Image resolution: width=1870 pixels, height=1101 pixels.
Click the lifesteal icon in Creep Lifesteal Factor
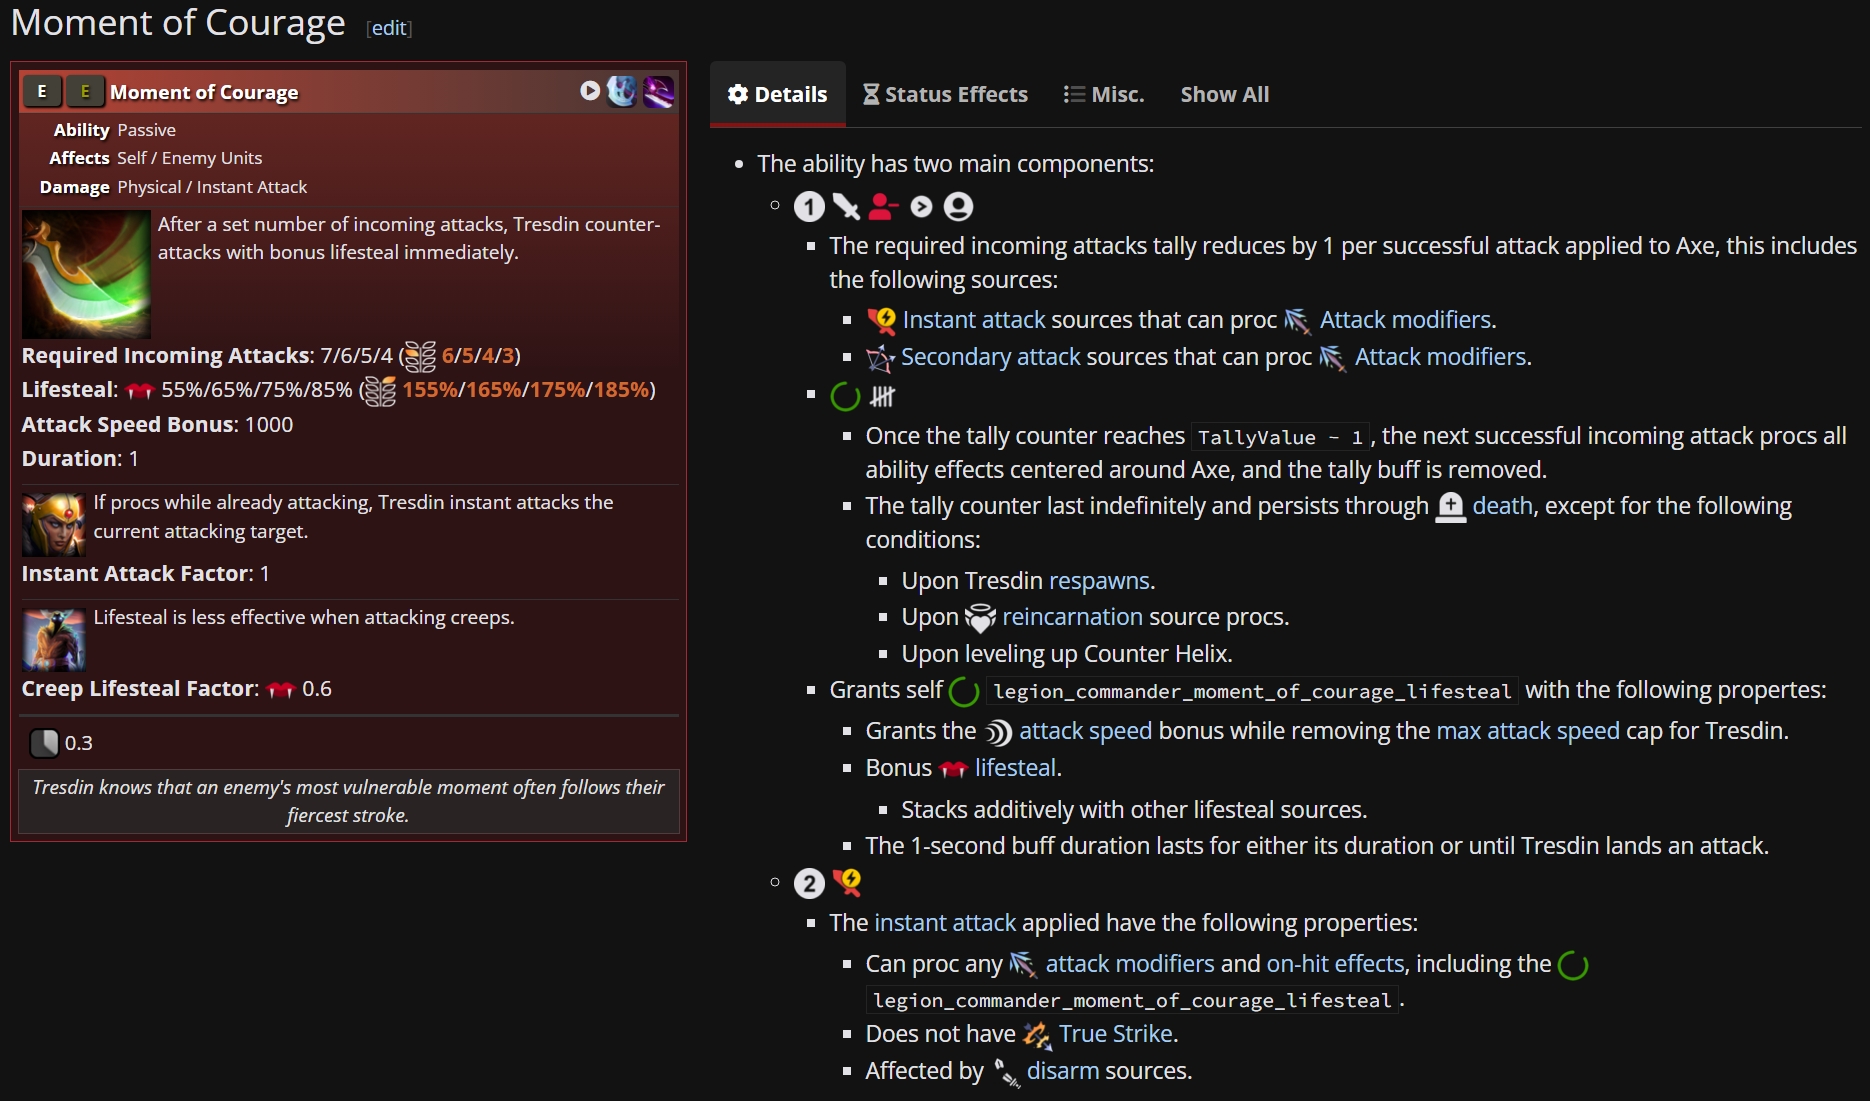tap(281, 690)
